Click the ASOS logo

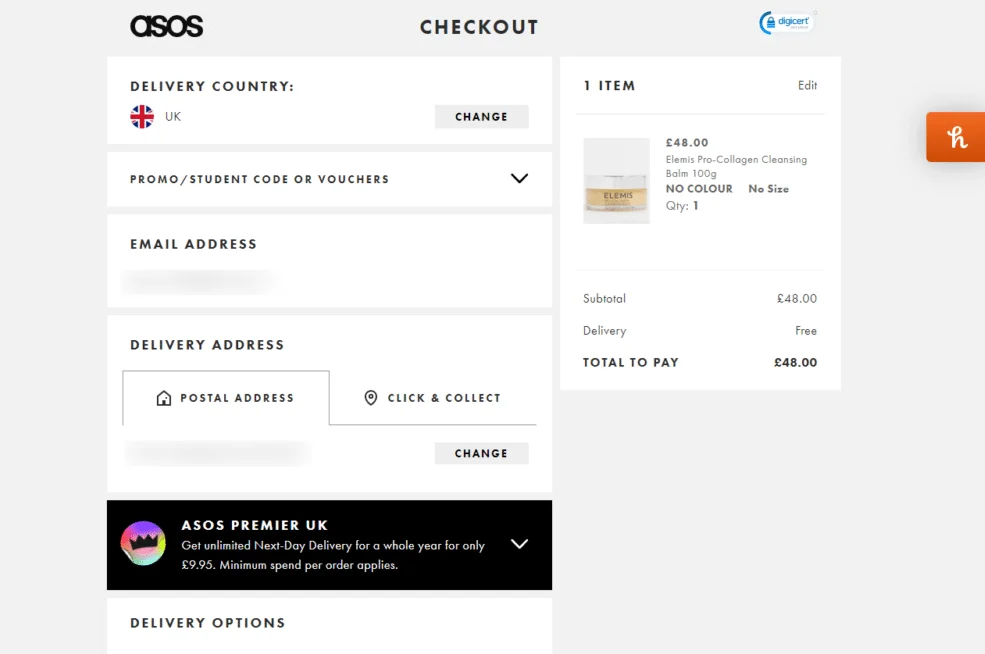(166, 26)
